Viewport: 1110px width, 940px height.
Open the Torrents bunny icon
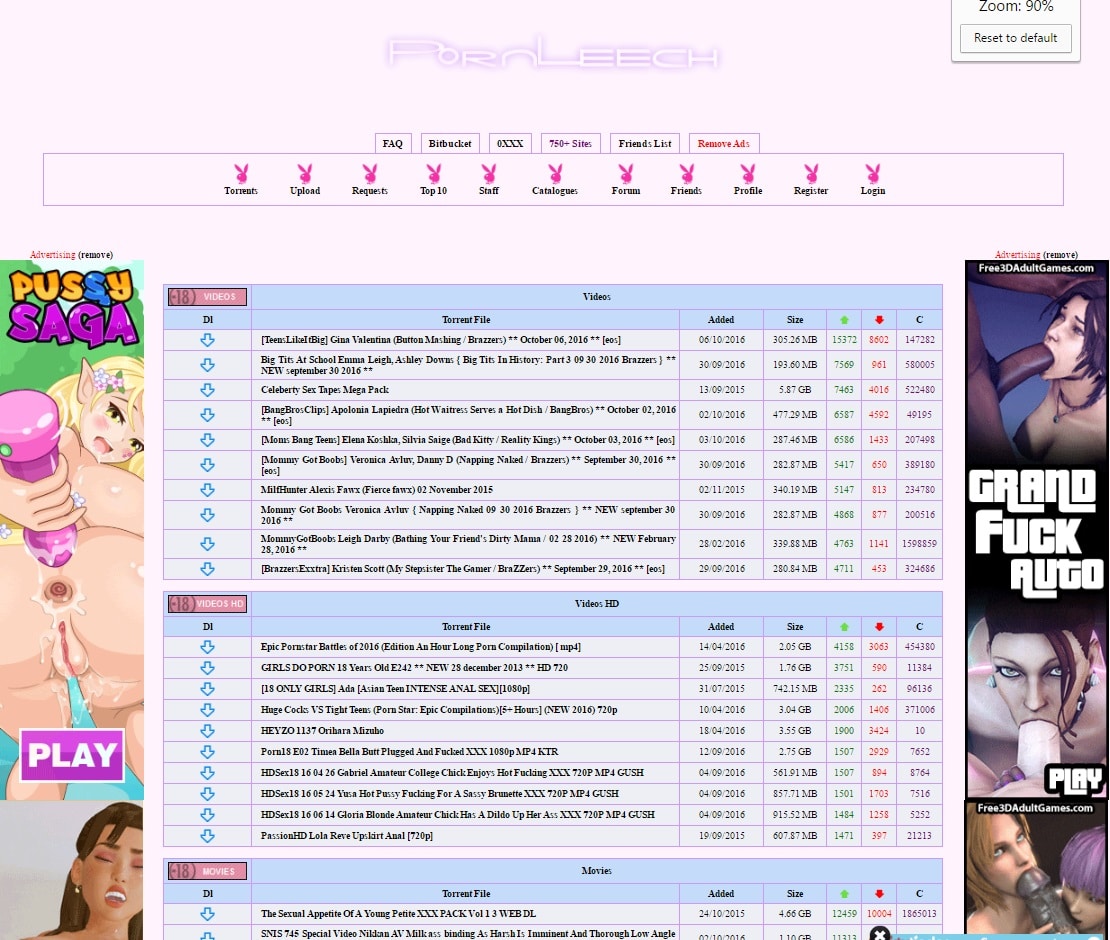pyautogui.click(x=241, y=173)
